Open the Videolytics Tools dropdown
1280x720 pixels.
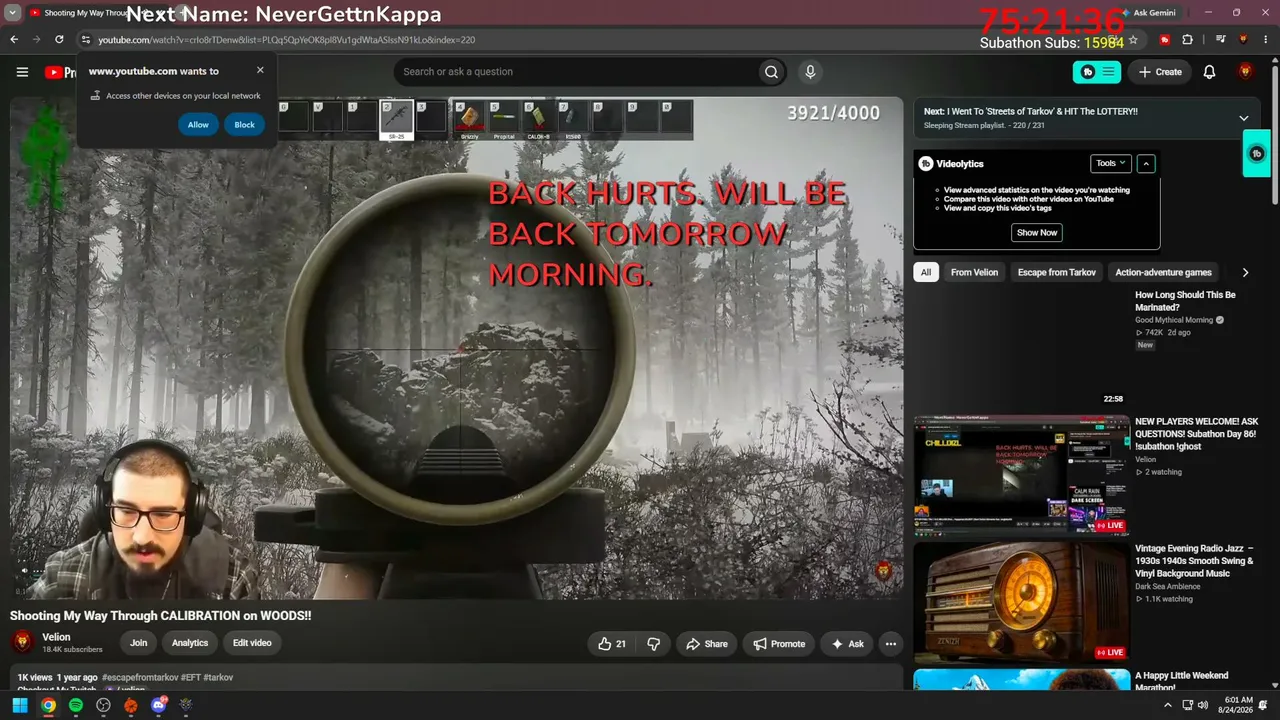click(x=1110, y=163)
